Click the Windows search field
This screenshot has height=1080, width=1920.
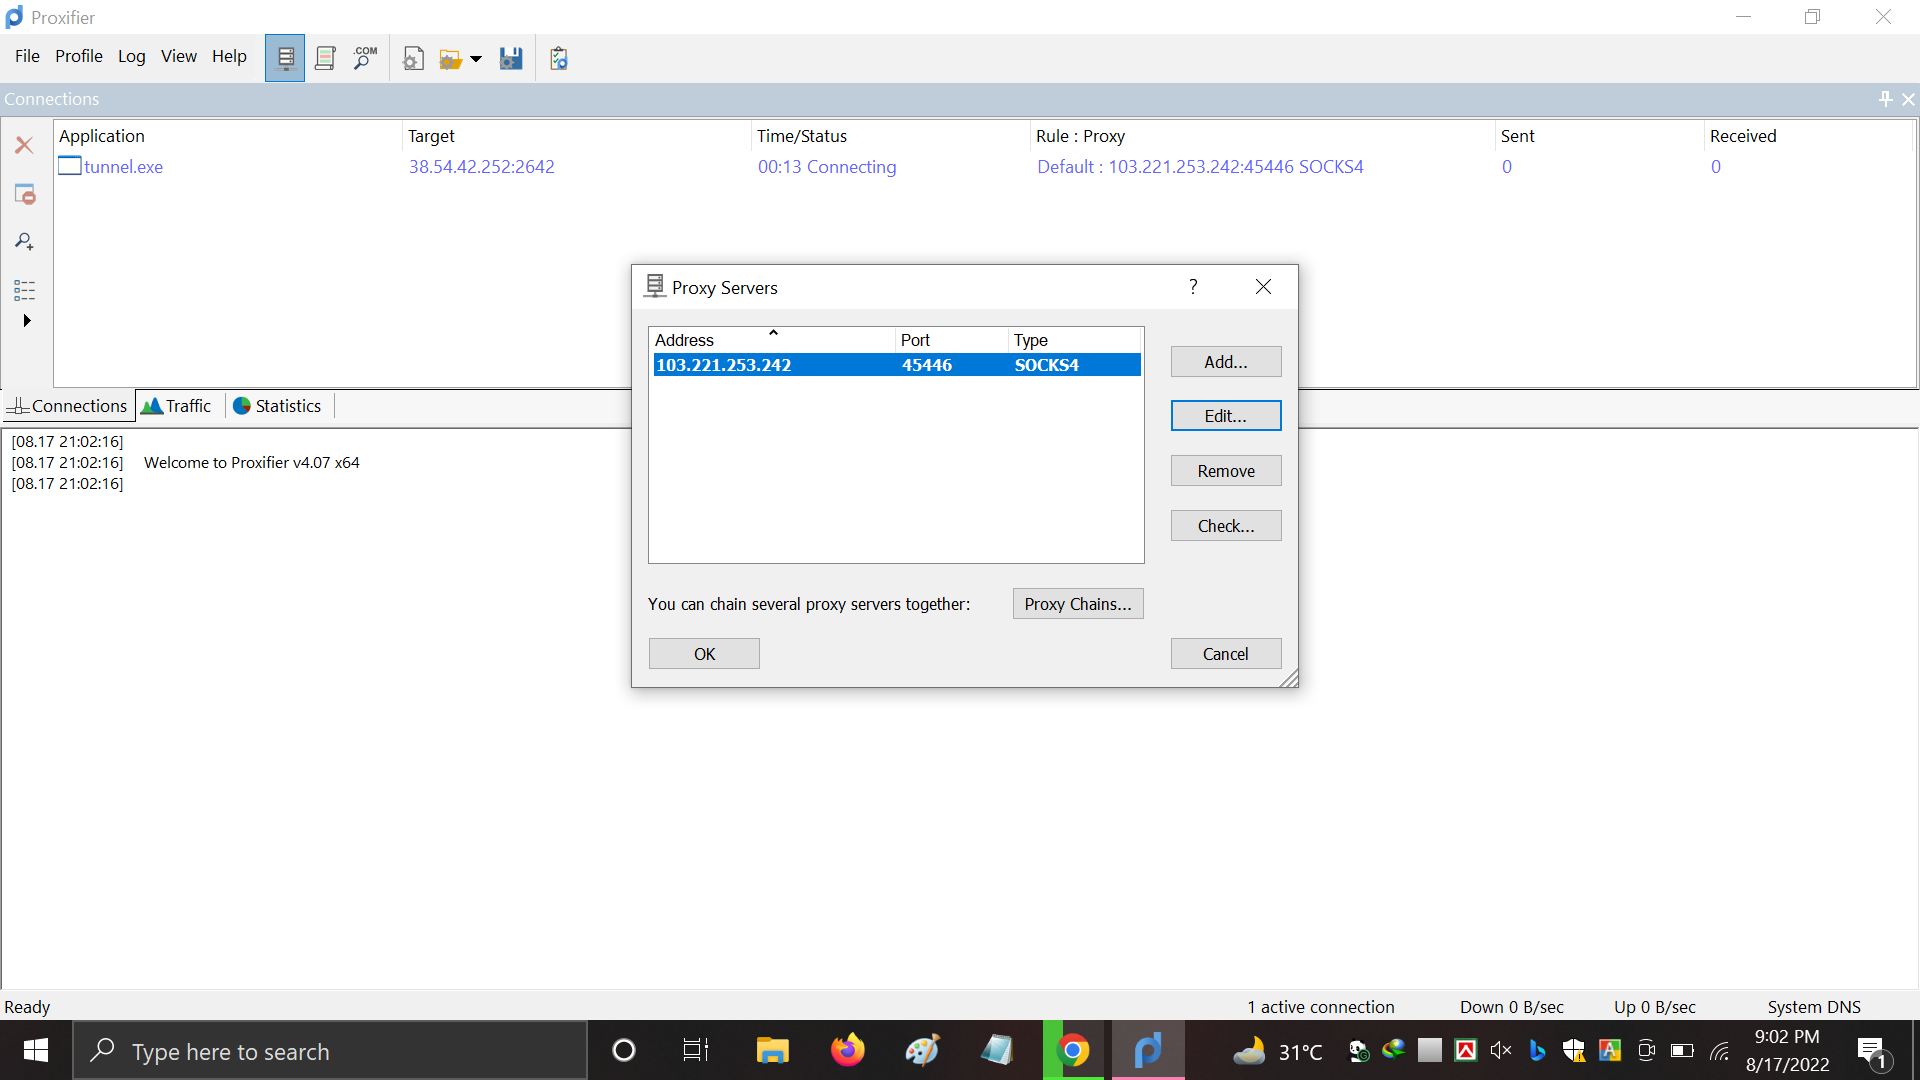point(330,1050)
